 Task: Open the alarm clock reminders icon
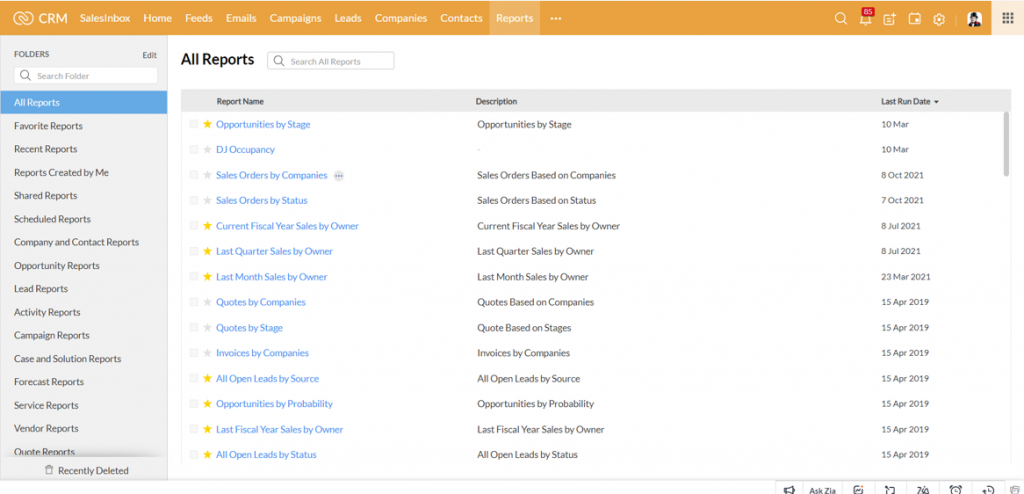pos(955,489)
